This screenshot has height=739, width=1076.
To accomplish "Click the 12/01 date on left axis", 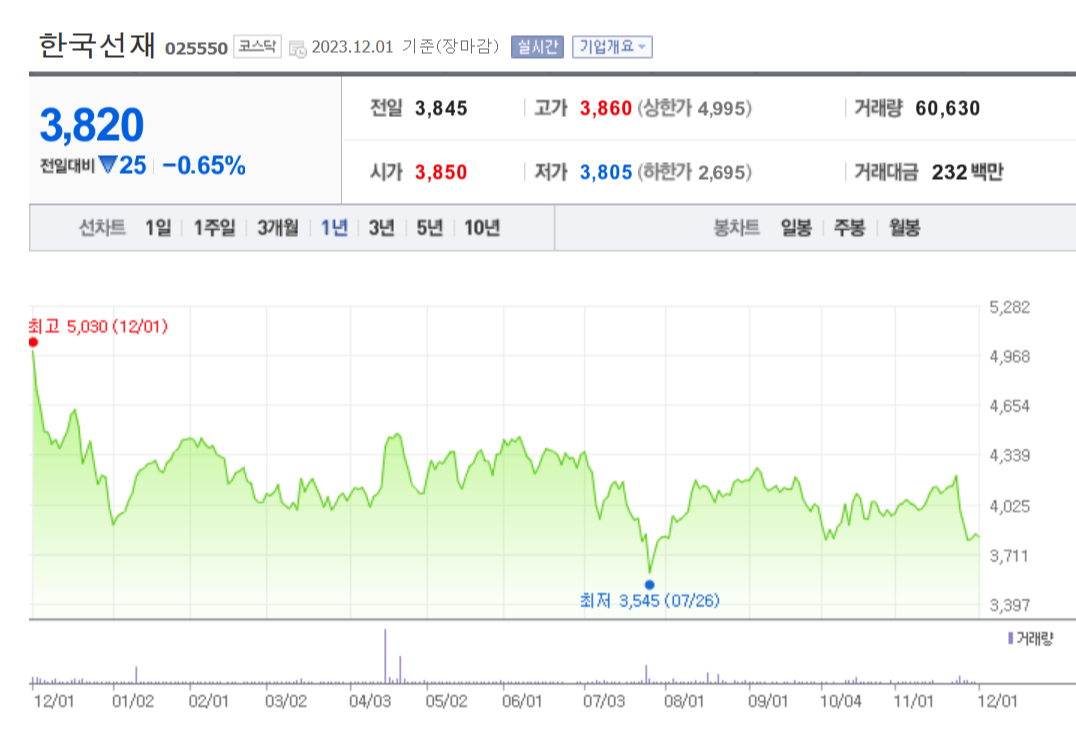I will coord(54,701).
